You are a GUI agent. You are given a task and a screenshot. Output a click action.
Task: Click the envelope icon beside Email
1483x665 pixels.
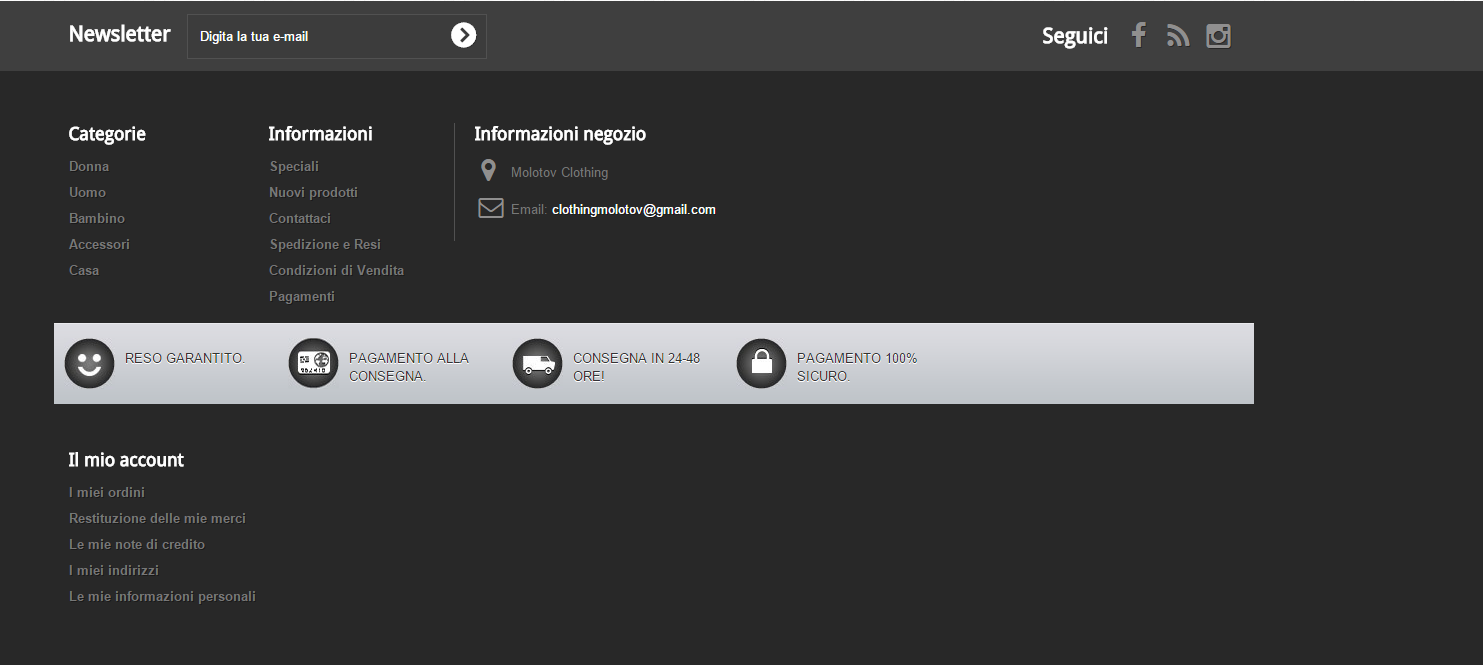click(x=491, y=208)
